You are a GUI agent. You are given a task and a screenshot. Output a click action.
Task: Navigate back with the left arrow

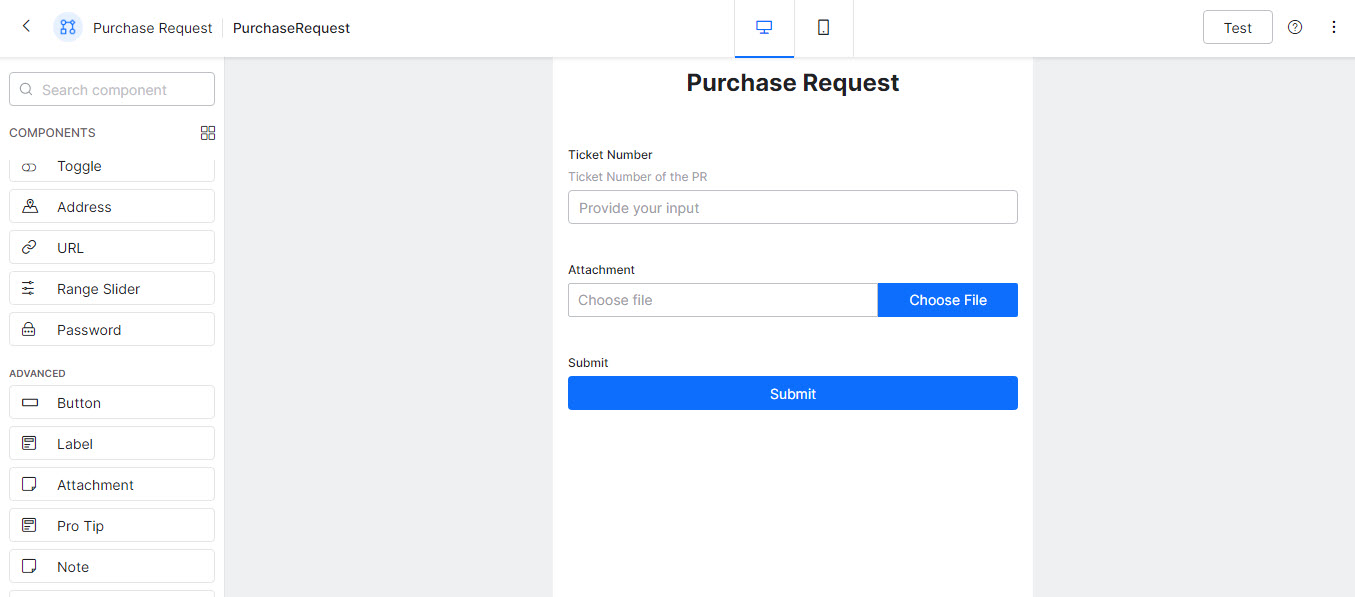25,27
